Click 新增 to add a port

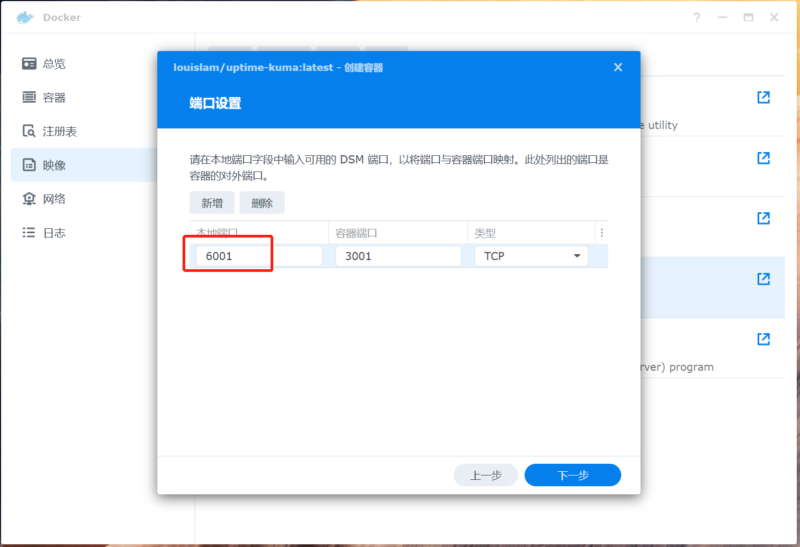coord(212,203)
